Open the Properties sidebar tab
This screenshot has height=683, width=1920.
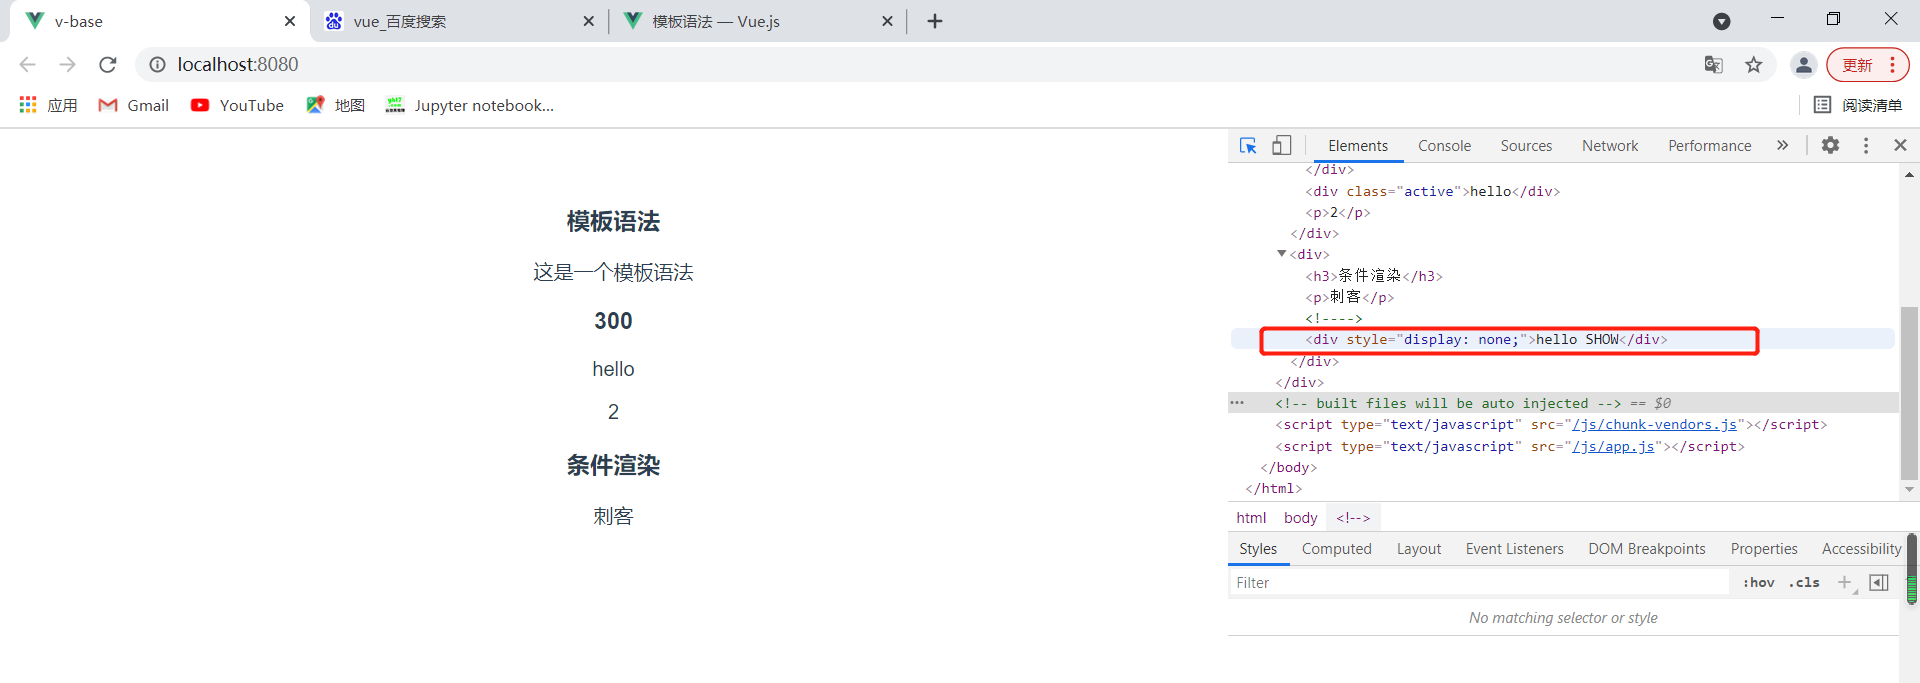point(1764,549)
